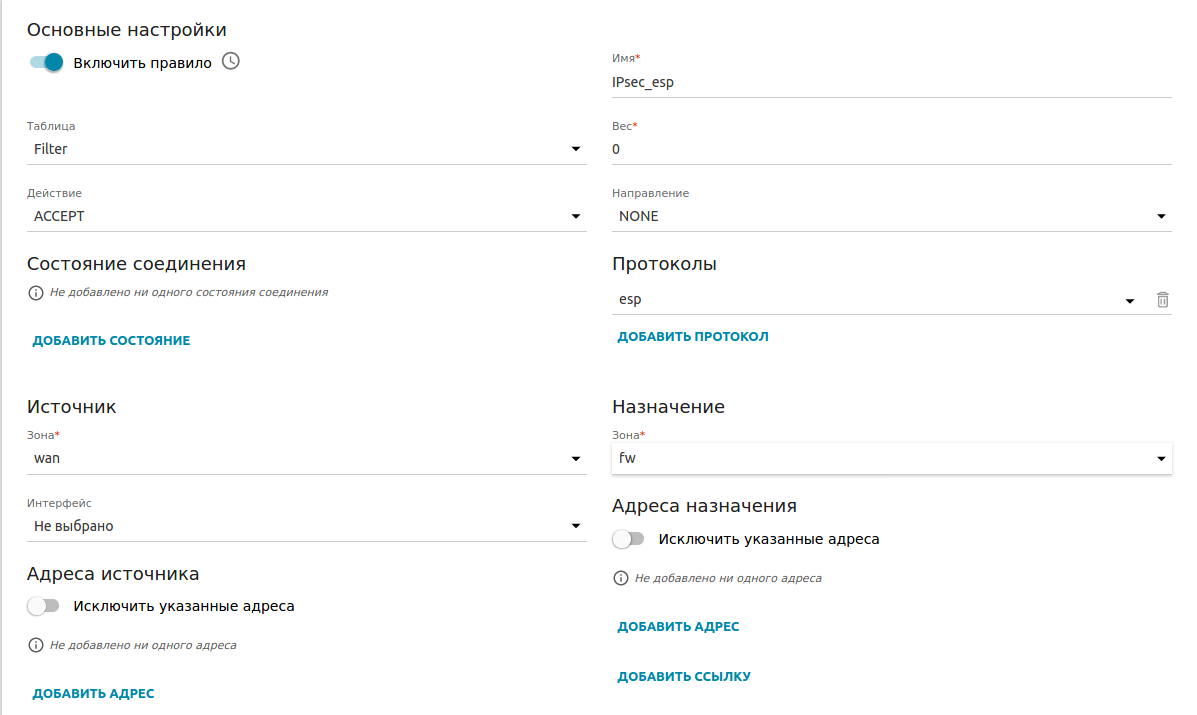Click the Вес input field
Viewport: 1197px width, 715px height.
[890, 149]
